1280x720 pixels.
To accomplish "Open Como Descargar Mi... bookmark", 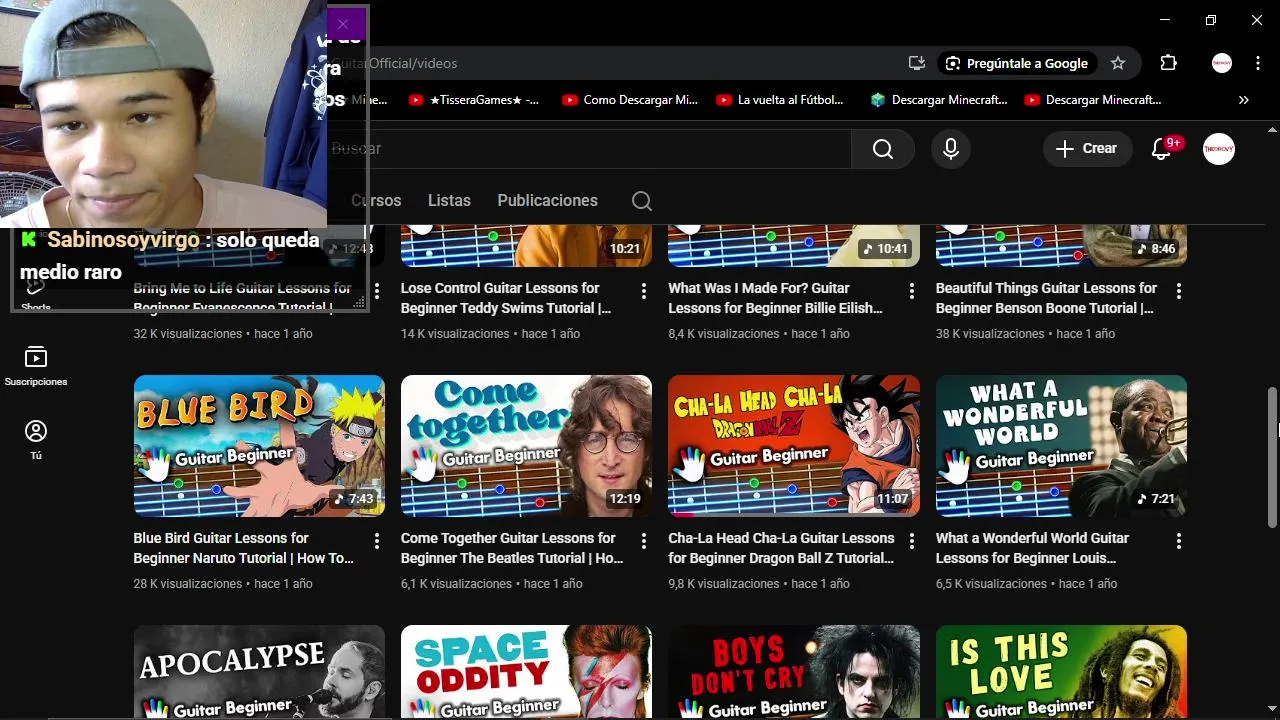I will (630, 100).
